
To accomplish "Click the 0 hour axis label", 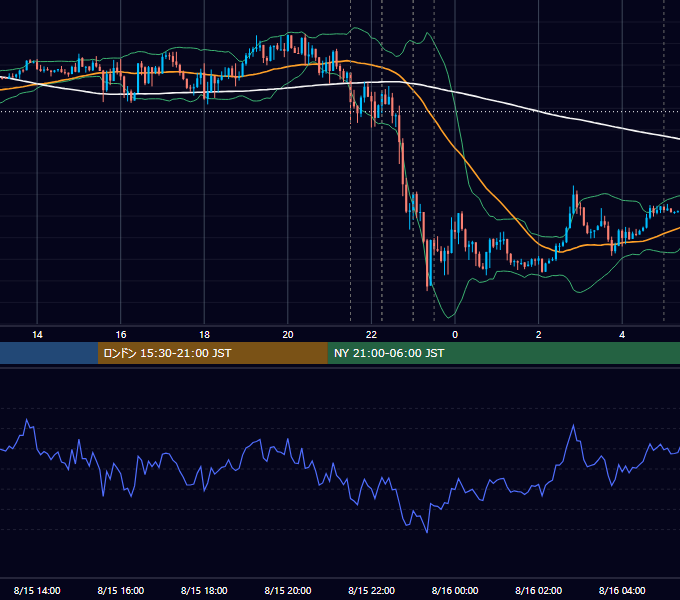I will click(455, 335).
